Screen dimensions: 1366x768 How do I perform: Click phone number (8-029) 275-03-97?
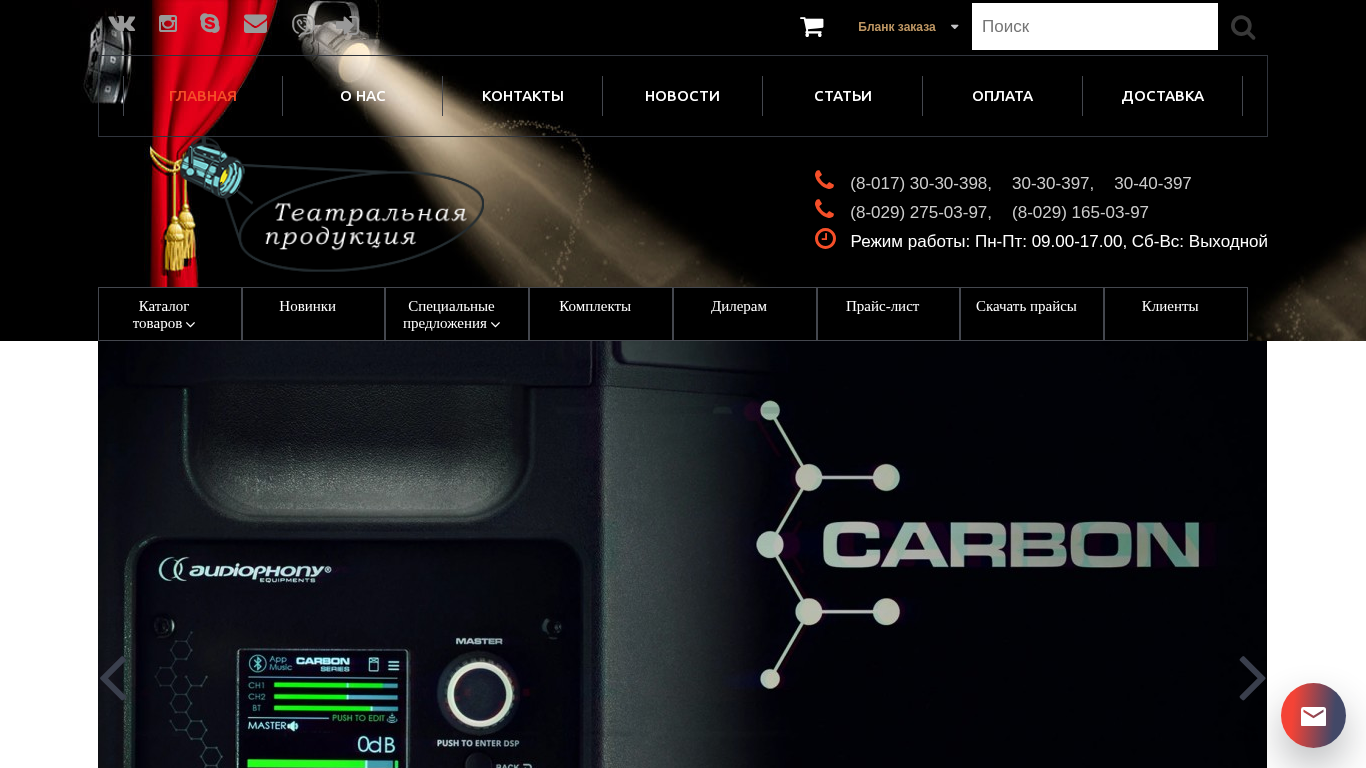pyautogui.click(x=921, y=213)
